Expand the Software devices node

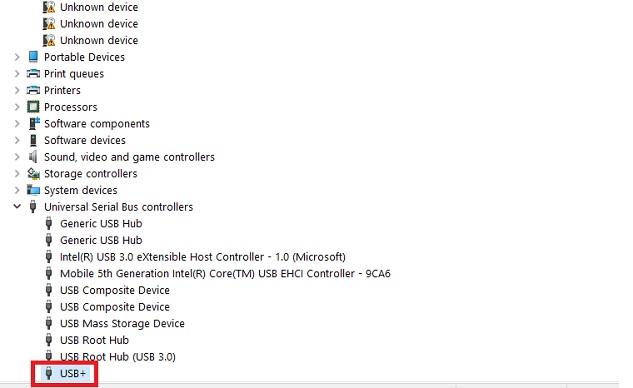[17, 140]
